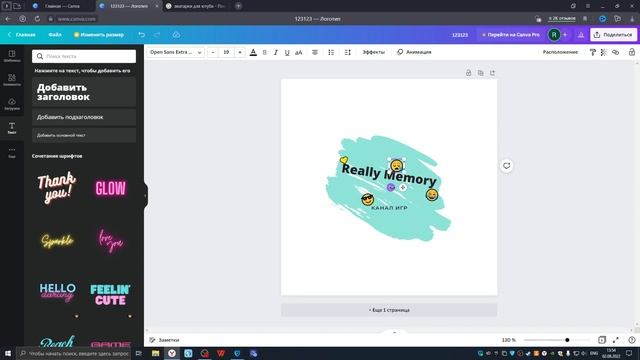Click Перейти на Canva Pro button

pos(510,35)
